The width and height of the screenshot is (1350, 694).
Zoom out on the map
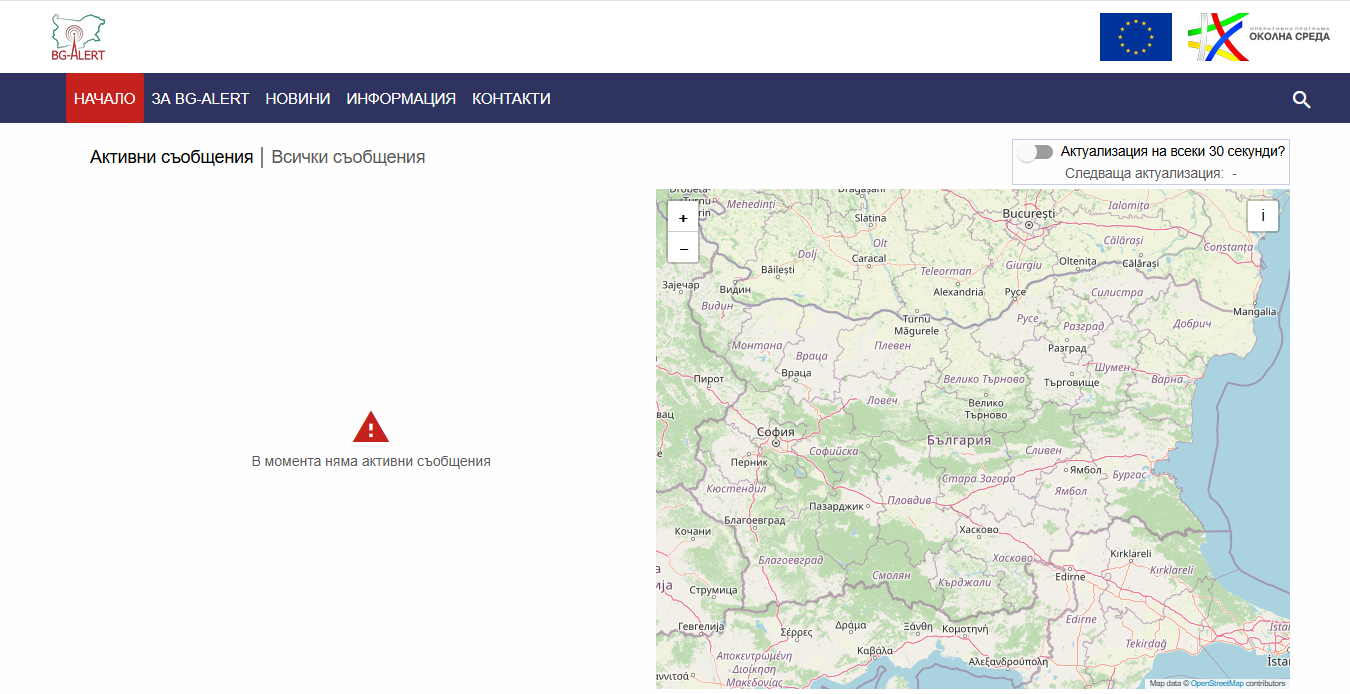pos(683,248)
